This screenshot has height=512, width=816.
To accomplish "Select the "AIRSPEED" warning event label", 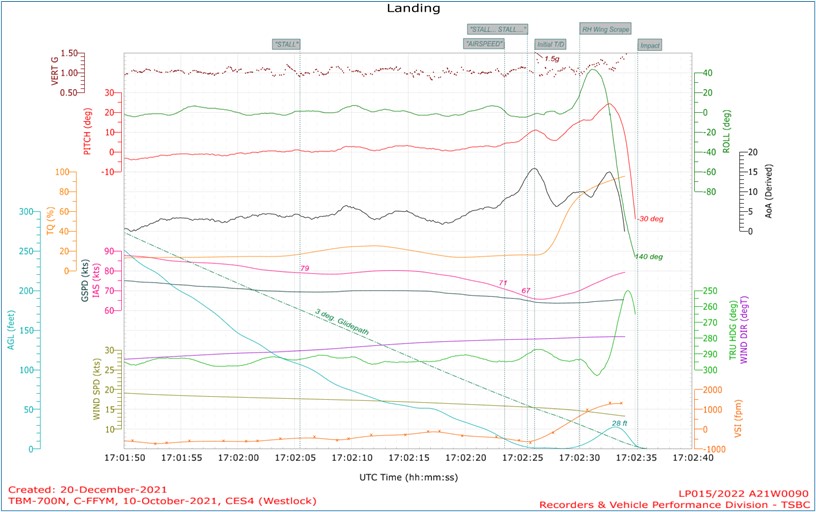I will pos(484,44).
